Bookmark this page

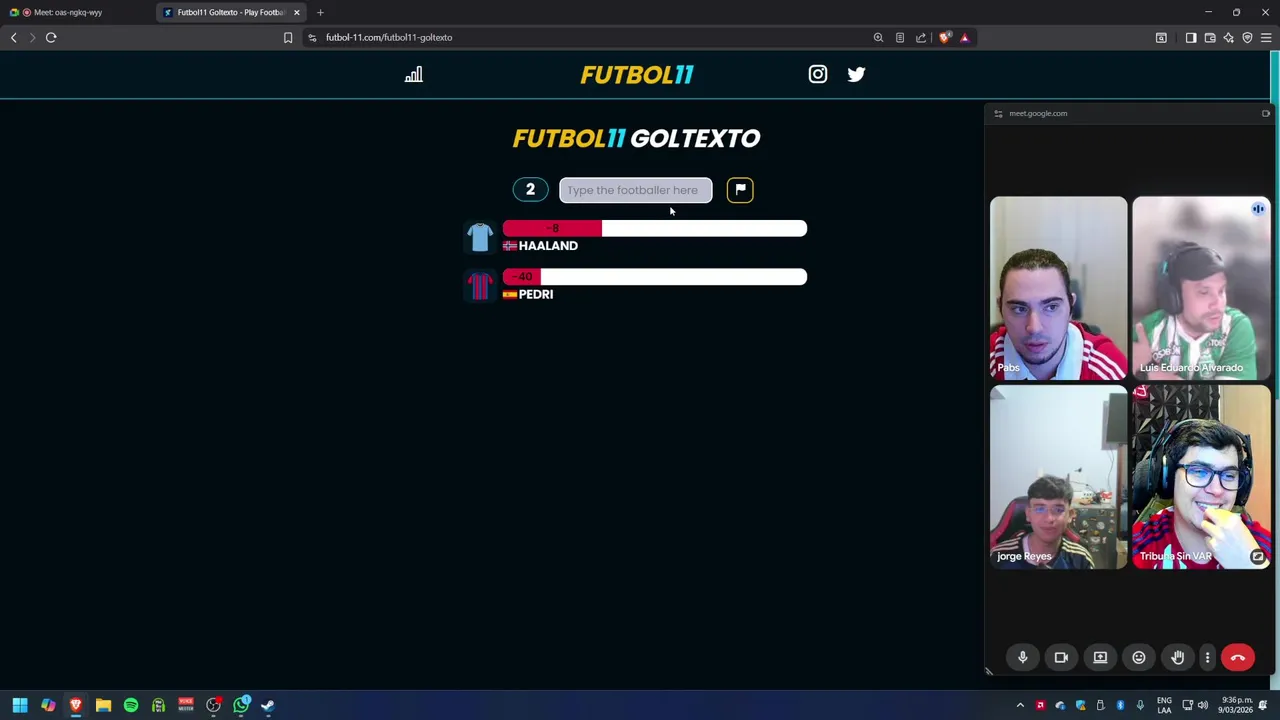288,38
